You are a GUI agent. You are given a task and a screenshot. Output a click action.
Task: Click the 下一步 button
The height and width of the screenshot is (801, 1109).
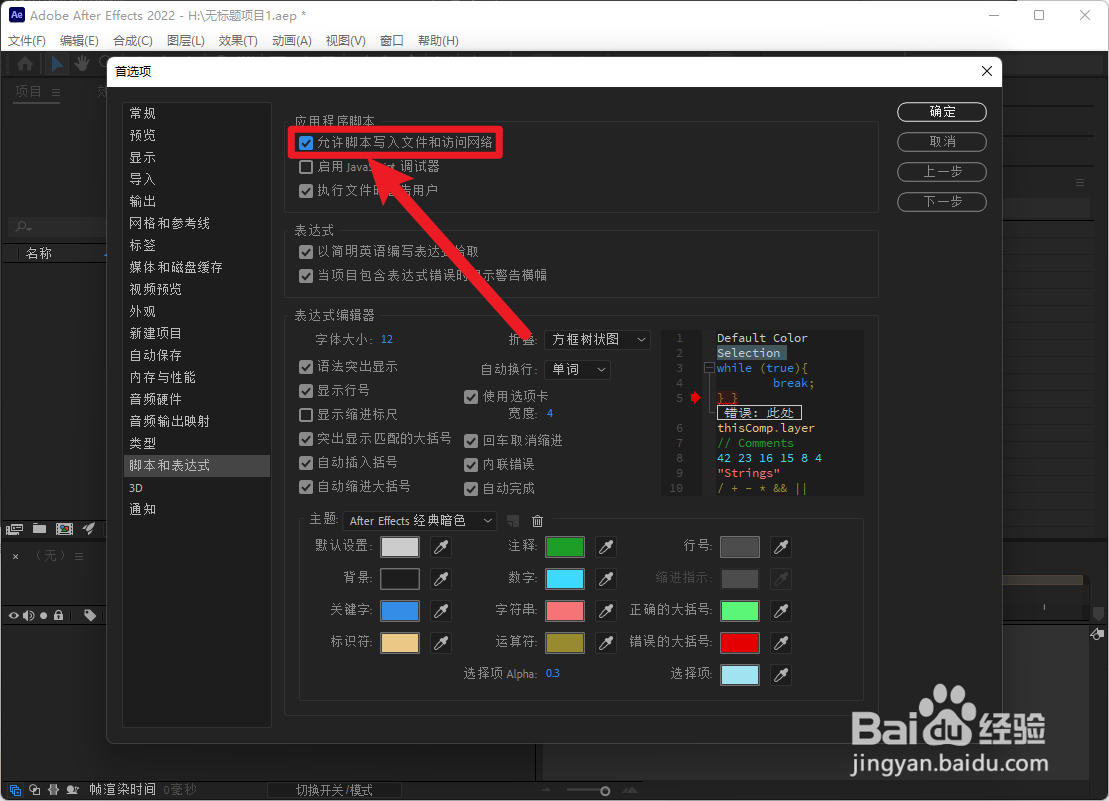(x=942, y=202)
